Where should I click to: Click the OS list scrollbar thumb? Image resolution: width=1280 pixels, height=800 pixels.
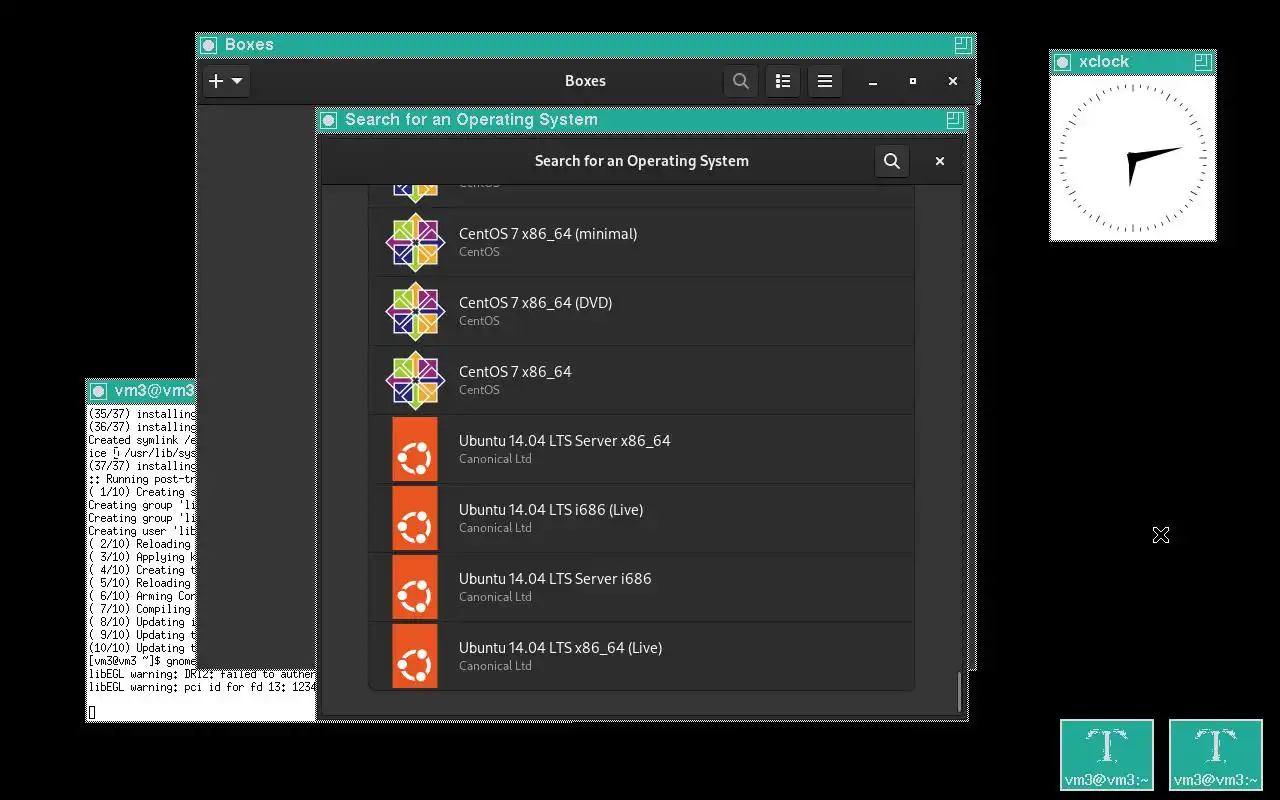[959, 692]
